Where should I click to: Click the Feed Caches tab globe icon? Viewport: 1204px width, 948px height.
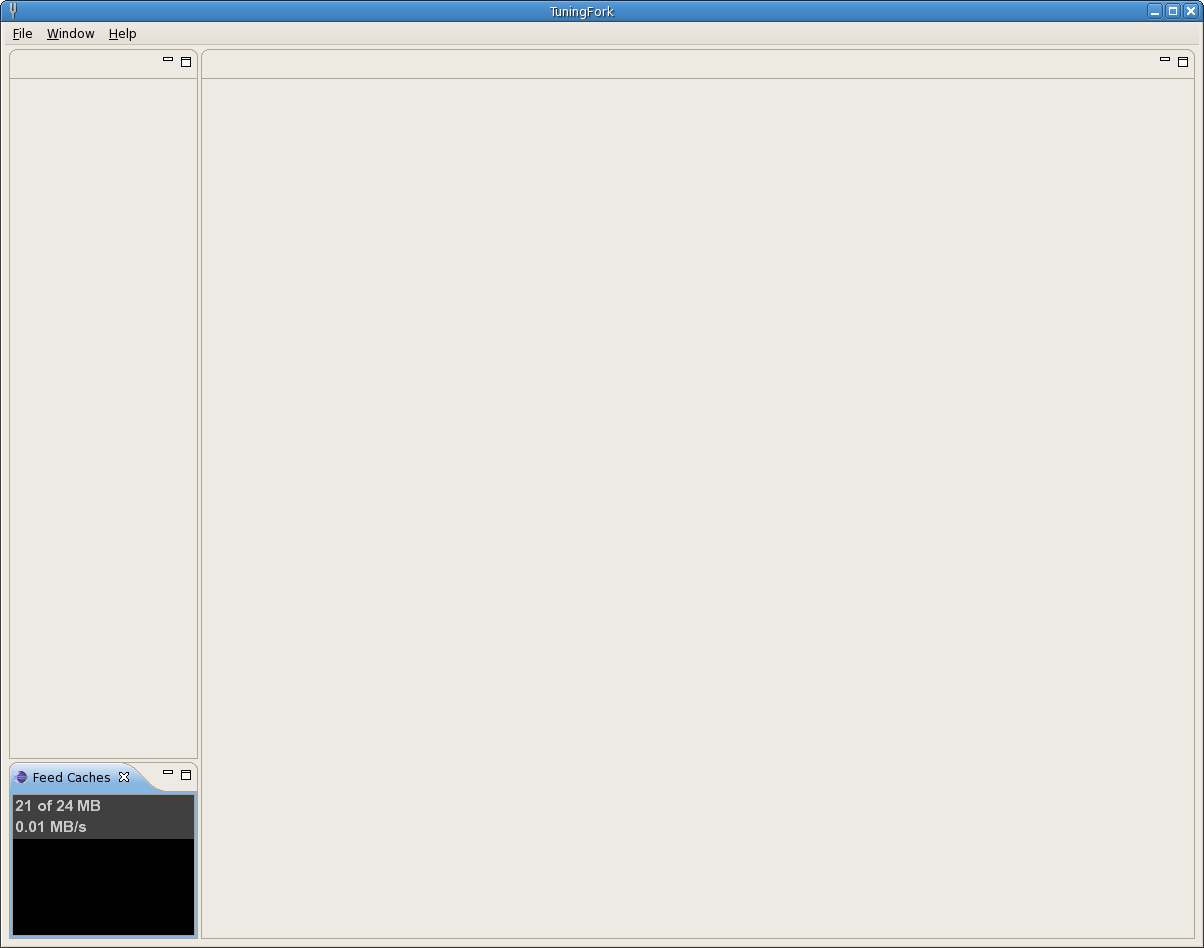click(x=22, y=777)
